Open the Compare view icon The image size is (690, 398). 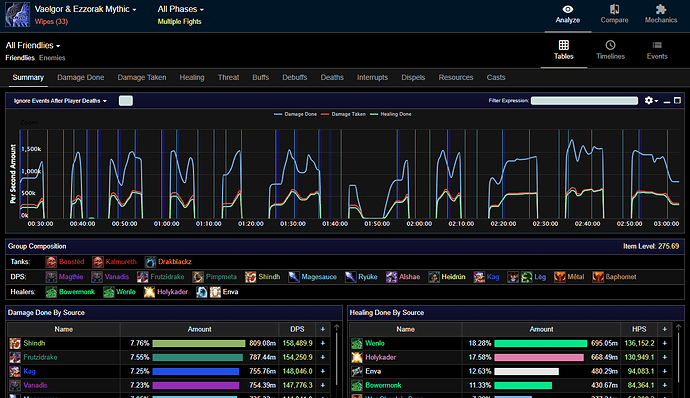(x=614, y=9)
